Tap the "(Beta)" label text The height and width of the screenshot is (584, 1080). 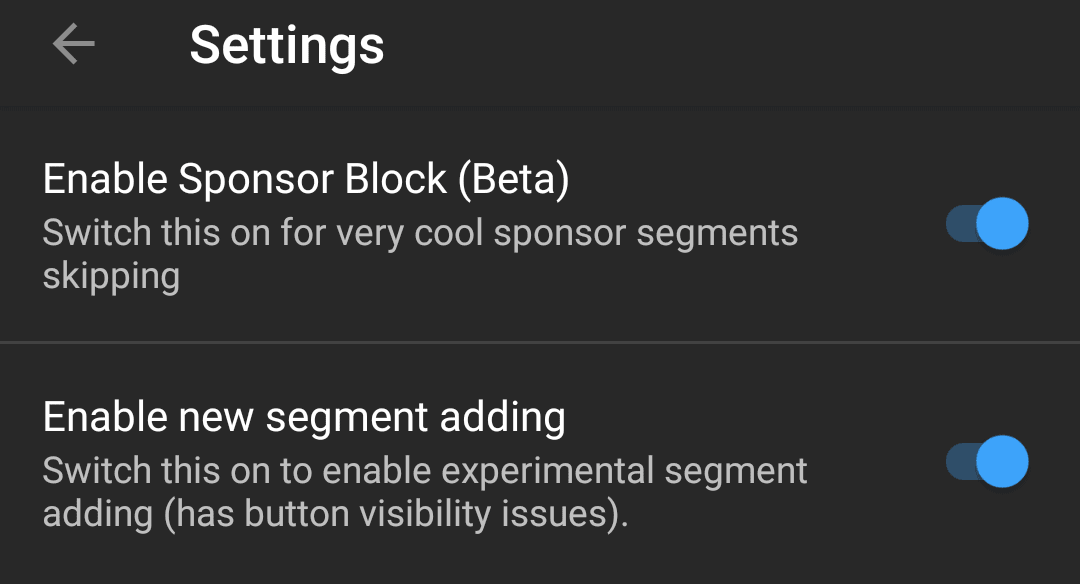[x=514, y=179]
